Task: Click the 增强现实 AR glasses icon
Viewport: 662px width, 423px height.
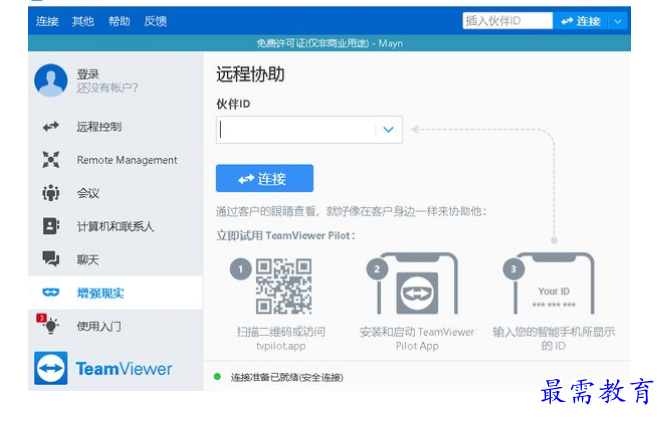Action: tap(51, 292)
